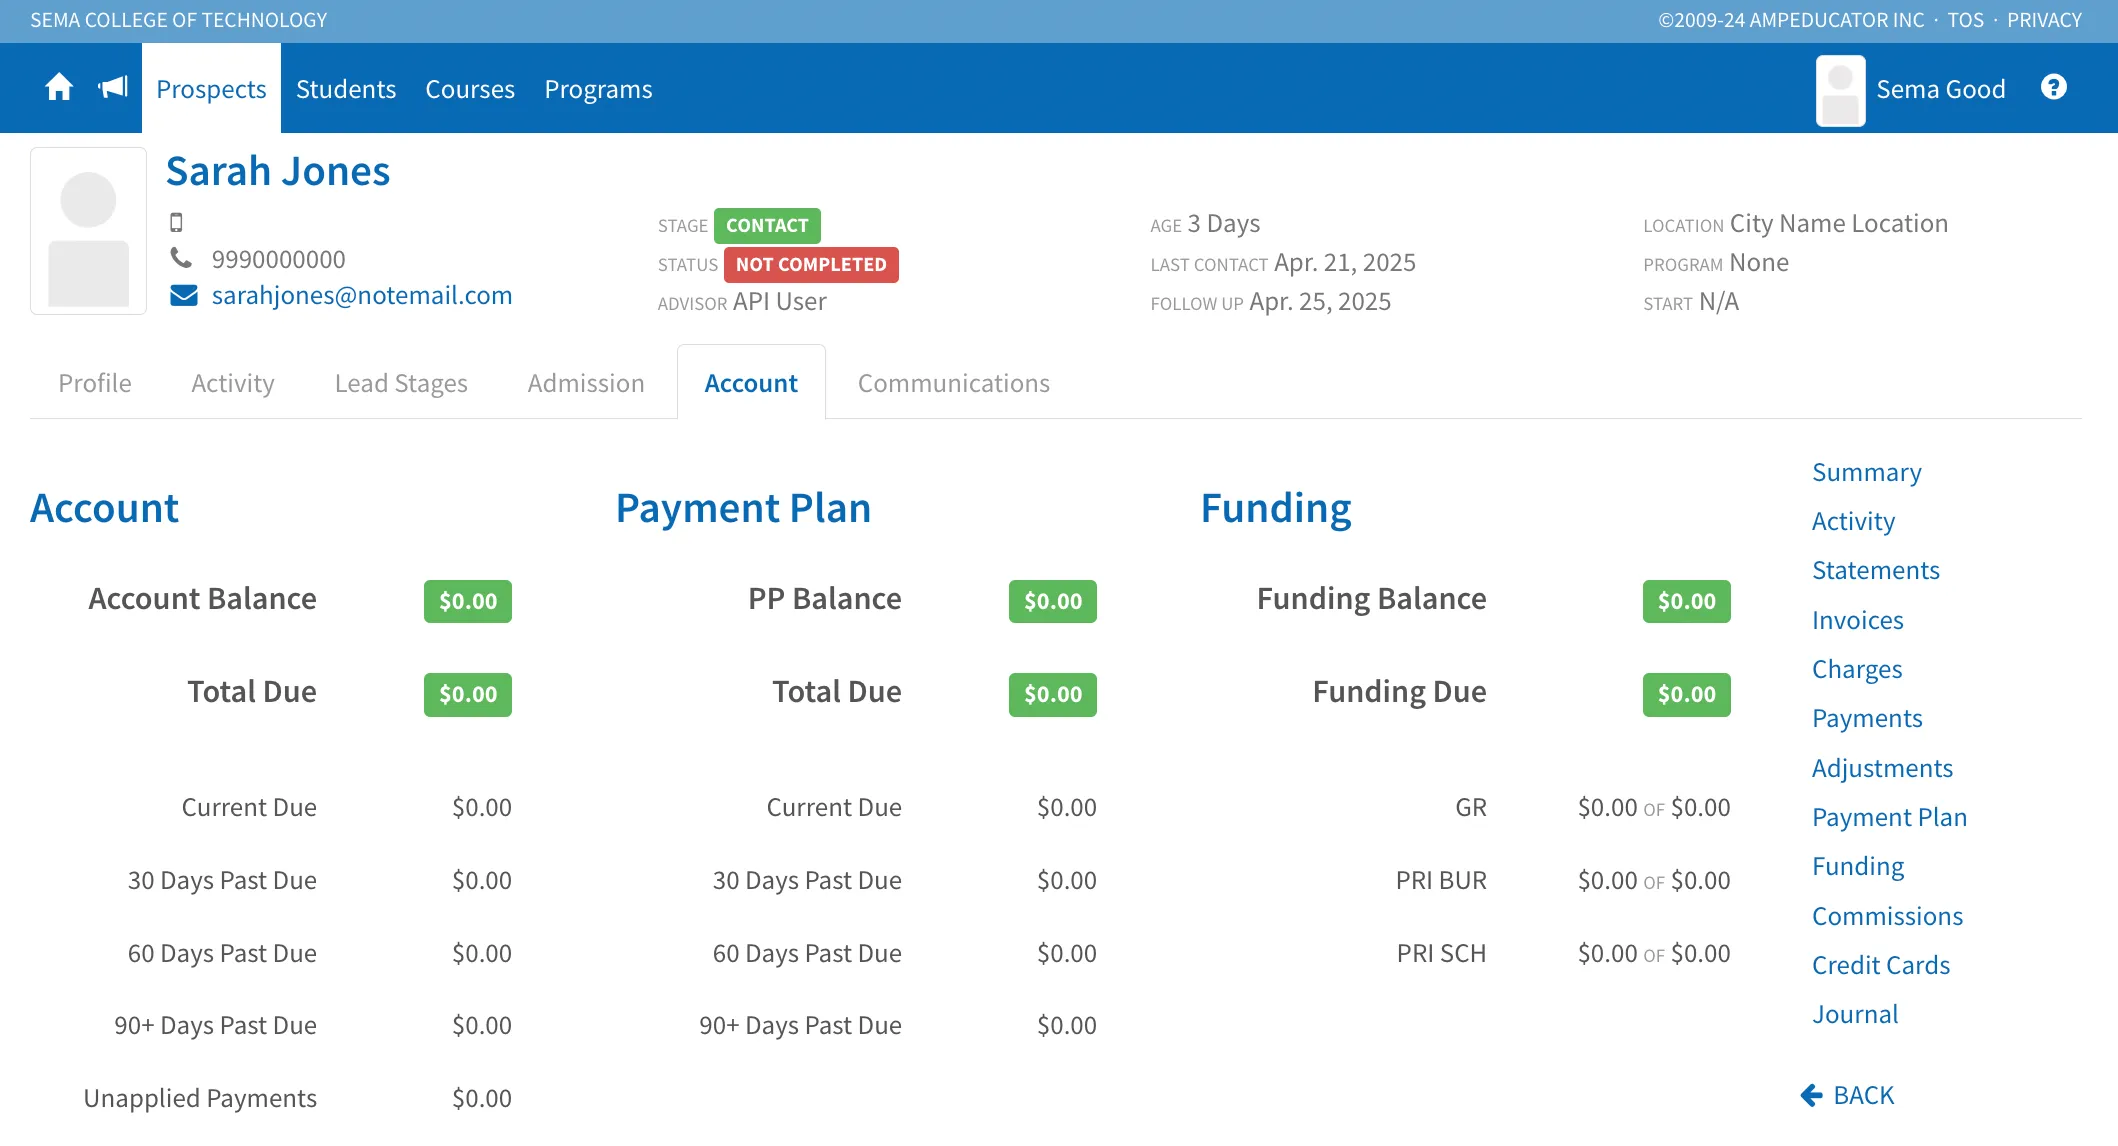Image resolution: width=2118 pixels, height=1146 pixels.
Task: Switch to the Lead Stages tab
Action: point(401,383)
